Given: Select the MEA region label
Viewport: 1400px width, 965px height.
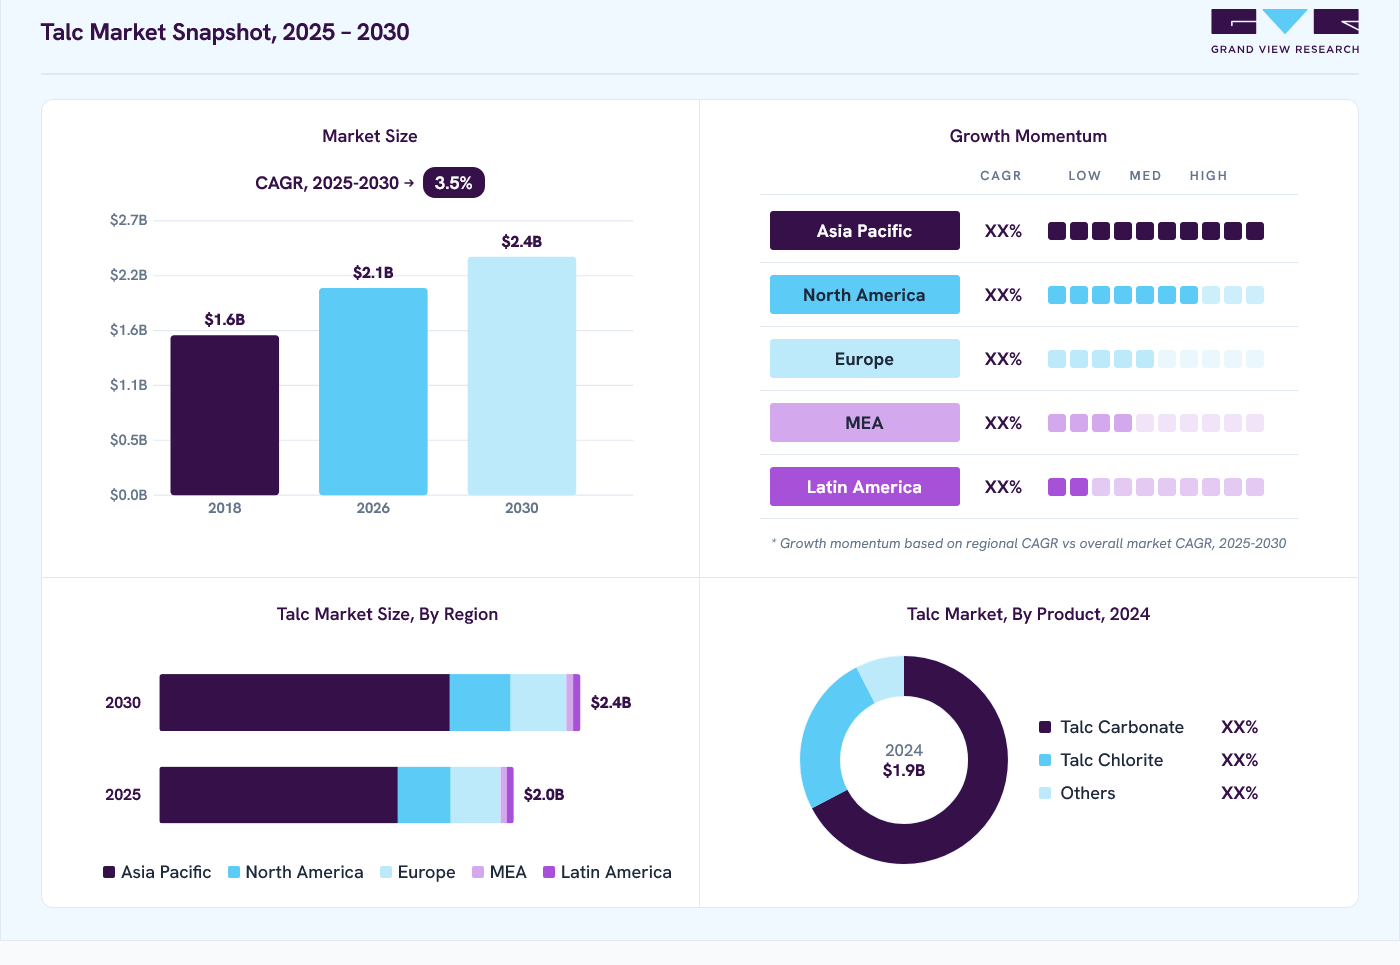Looking at the screenshot, I should [x=865, y=423].
